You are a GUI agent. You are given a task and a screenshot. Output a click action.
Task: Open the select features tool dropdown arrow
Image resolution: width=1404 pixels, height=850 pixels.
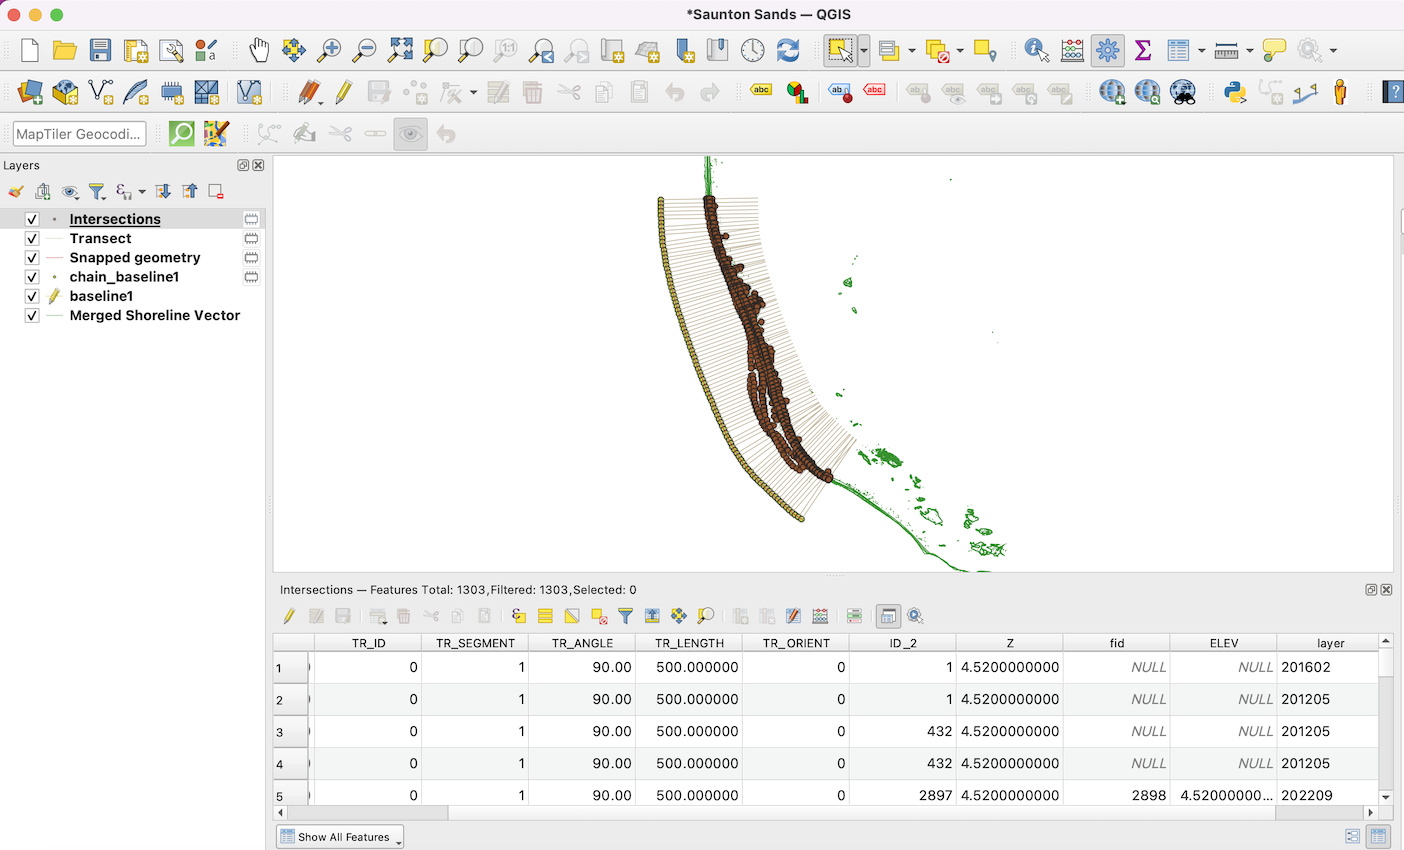[x=863, y=50]
